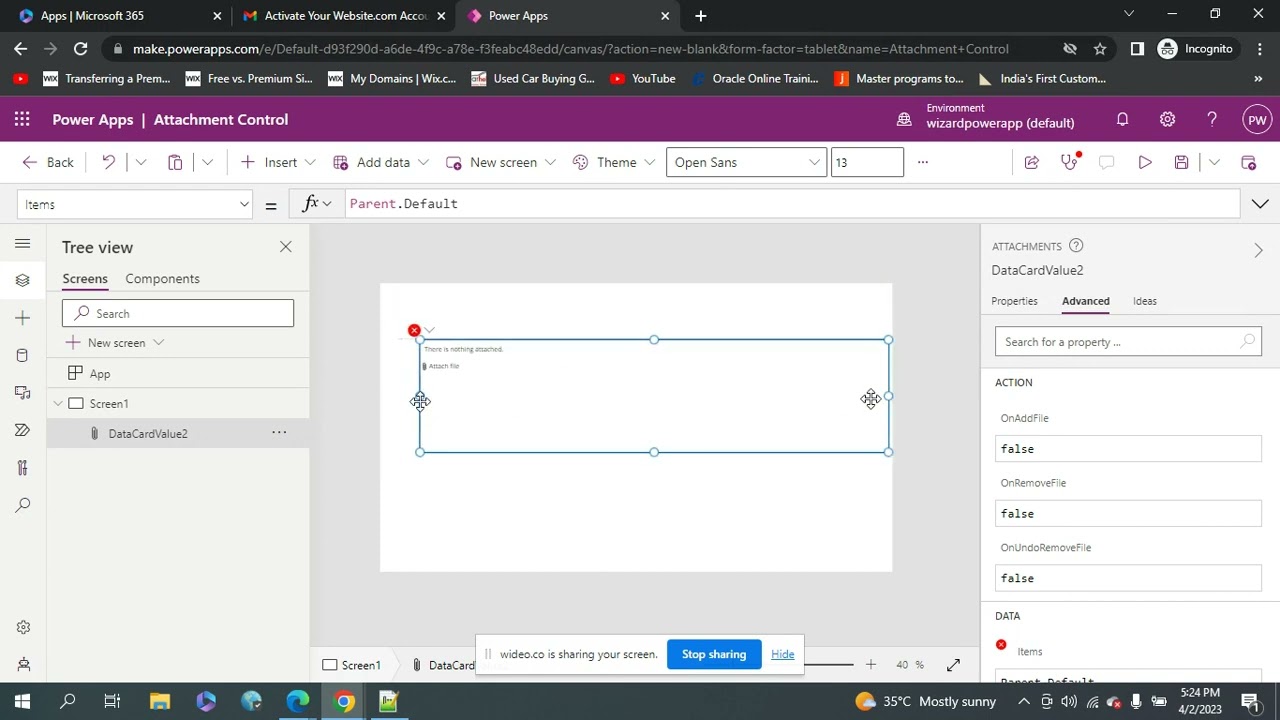This screenshot has height=720, width=1280.
Task: Click Fit to window expand icon
Action: (x=953, y=664)
